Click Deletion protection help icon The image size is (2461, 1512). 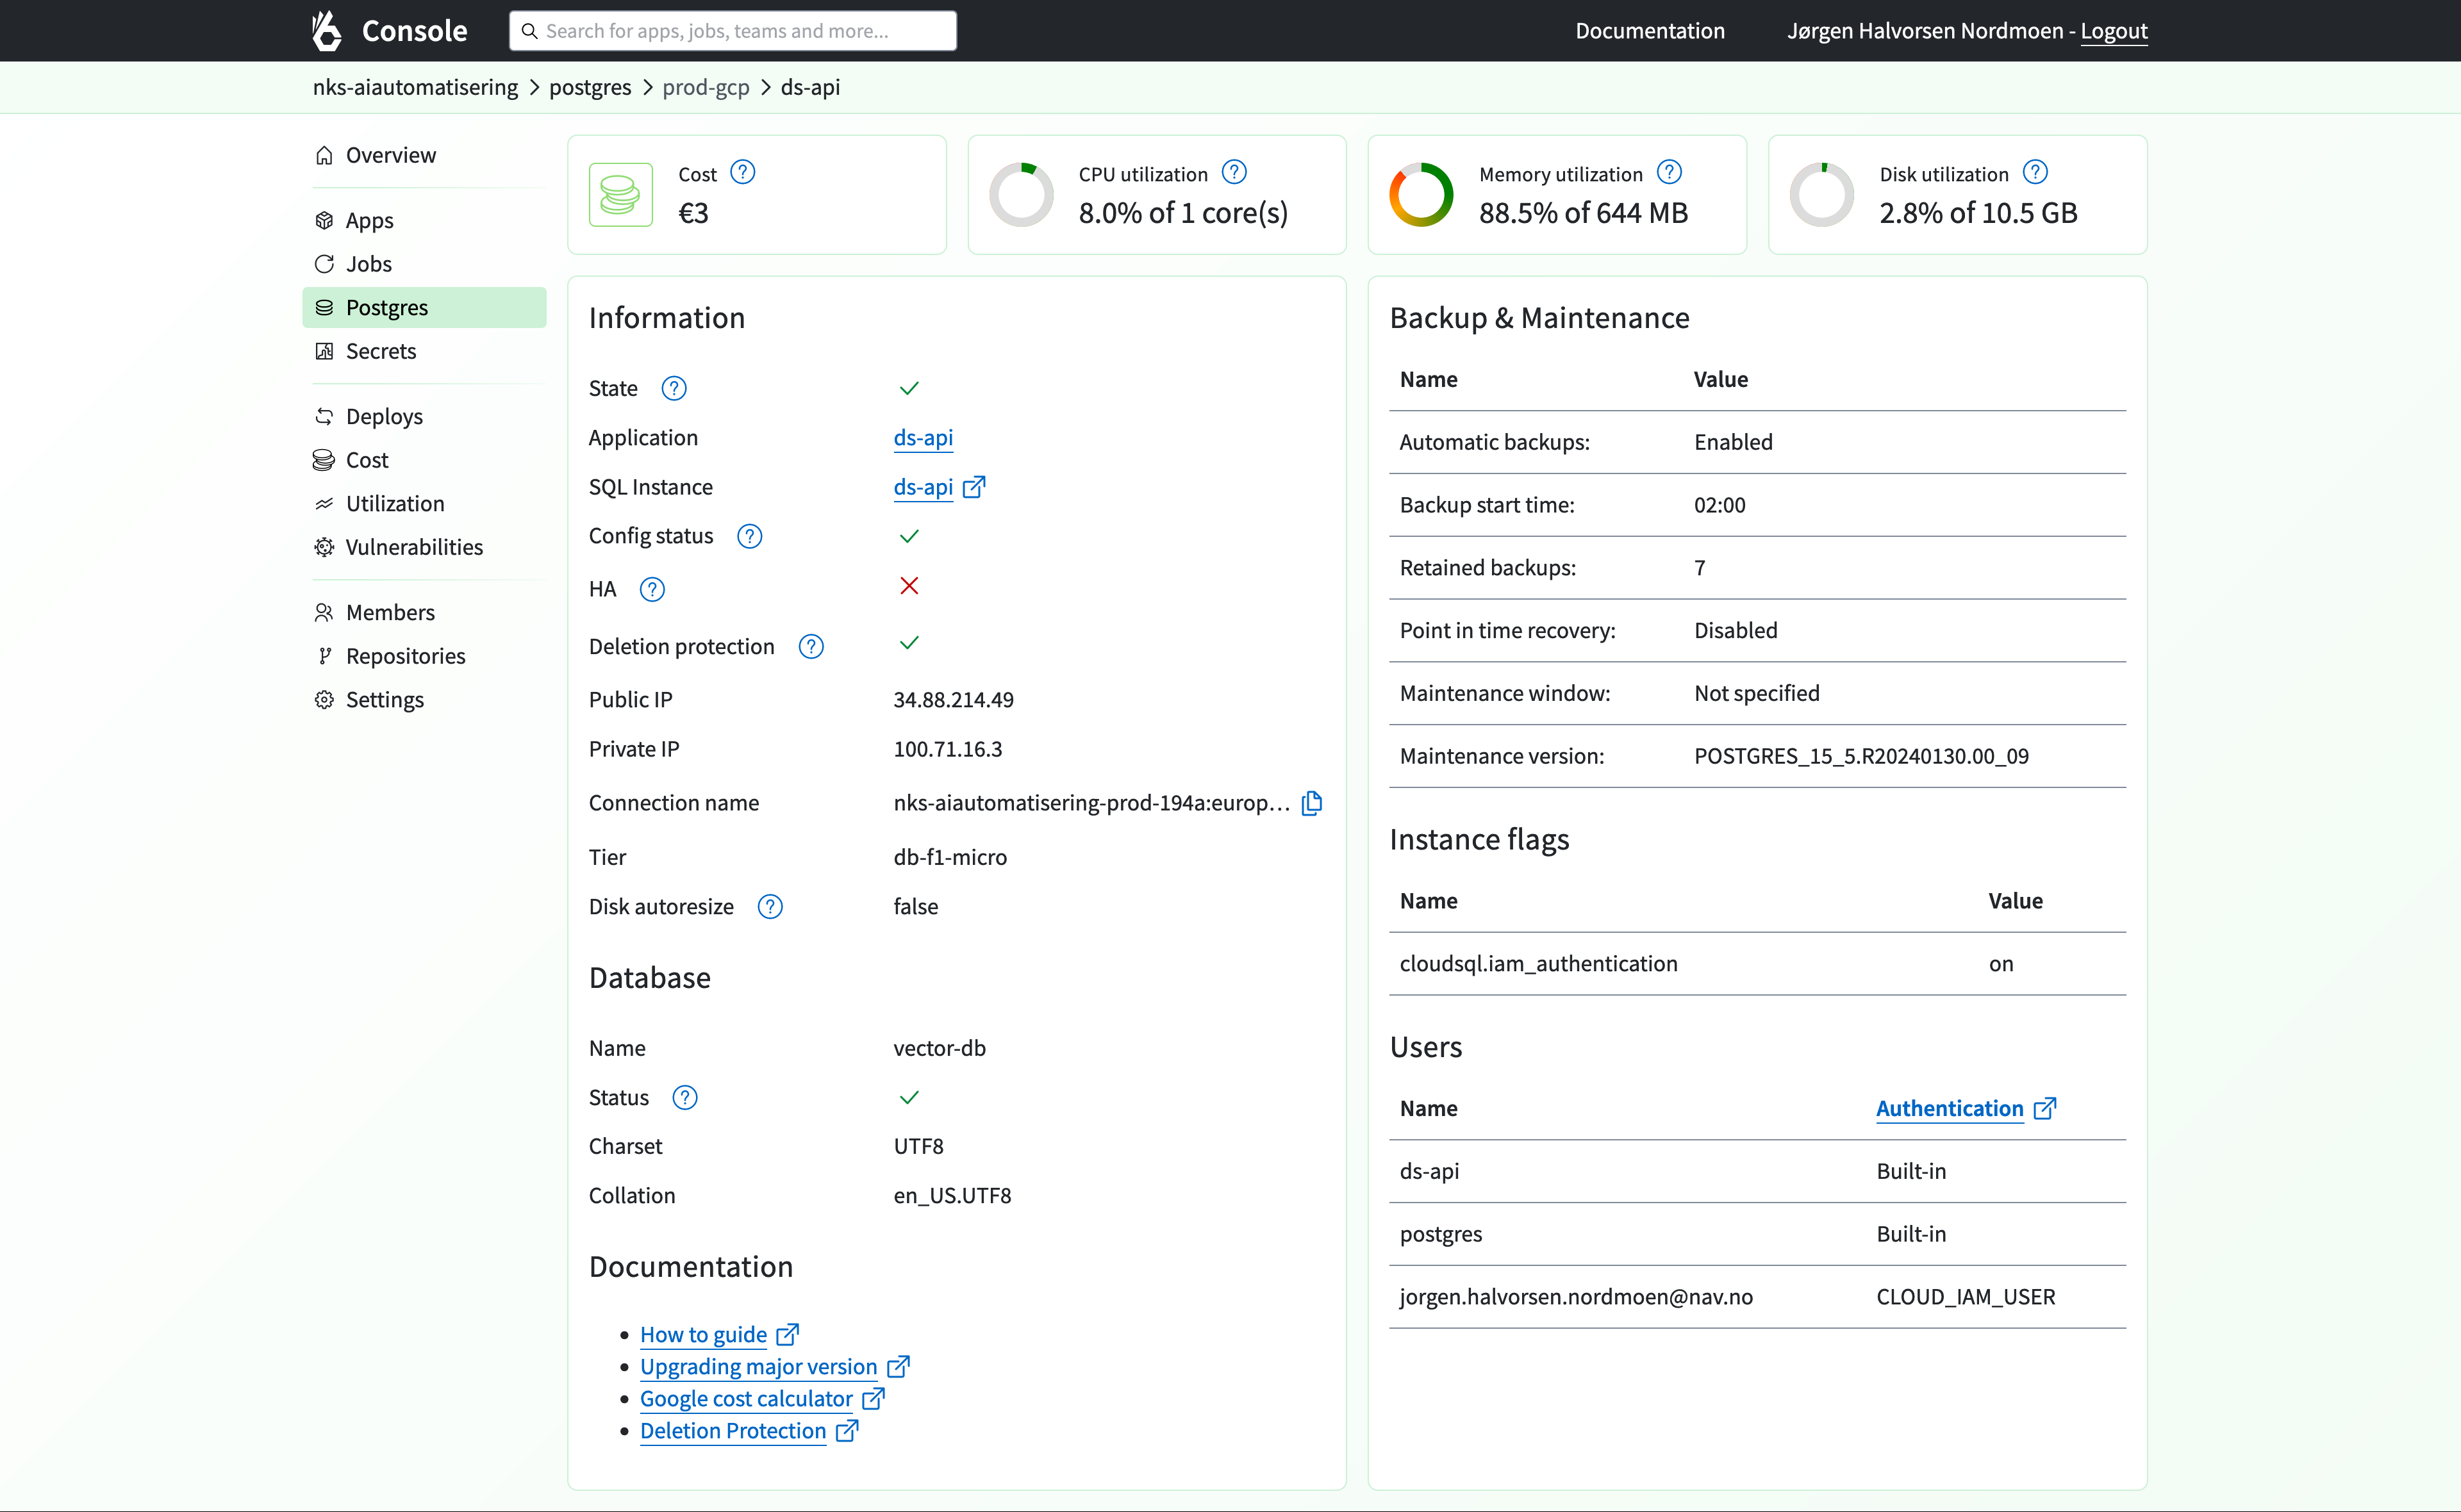pos(811,647)
